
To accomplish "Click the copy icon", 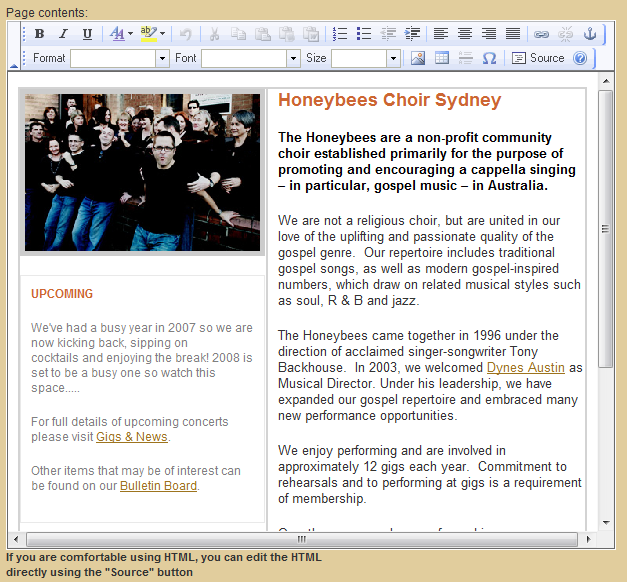I will point(238,34).
